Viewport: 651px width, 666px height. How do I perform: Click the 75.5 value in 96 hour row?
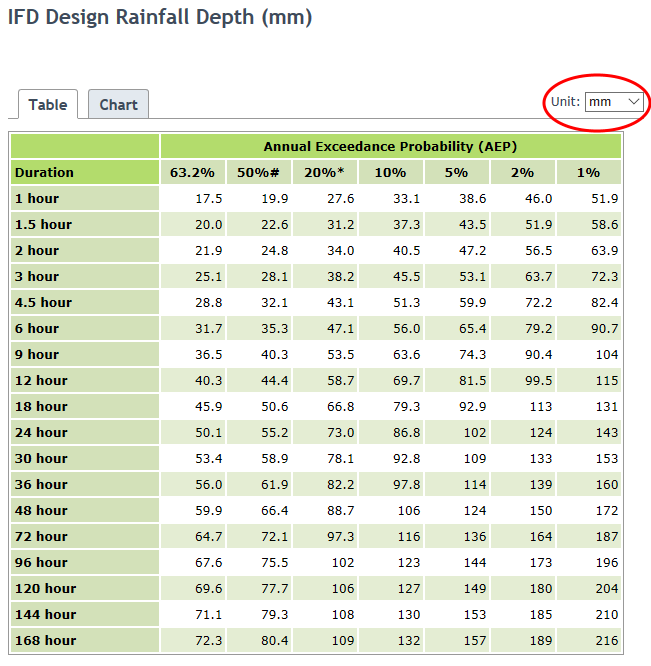point(274,562)
